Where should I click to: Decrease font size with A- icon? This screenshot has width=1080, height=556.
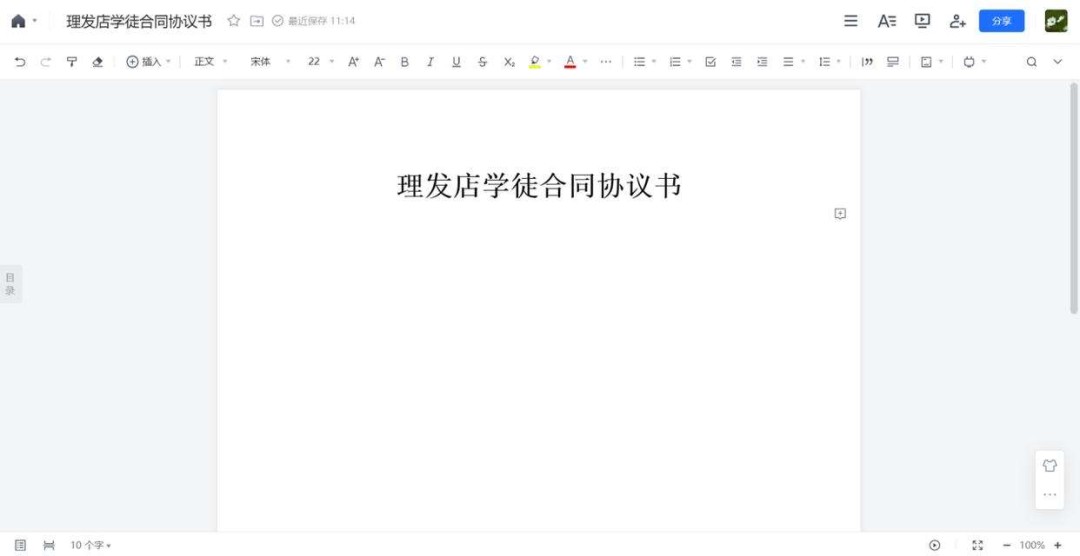click(380, 62)
